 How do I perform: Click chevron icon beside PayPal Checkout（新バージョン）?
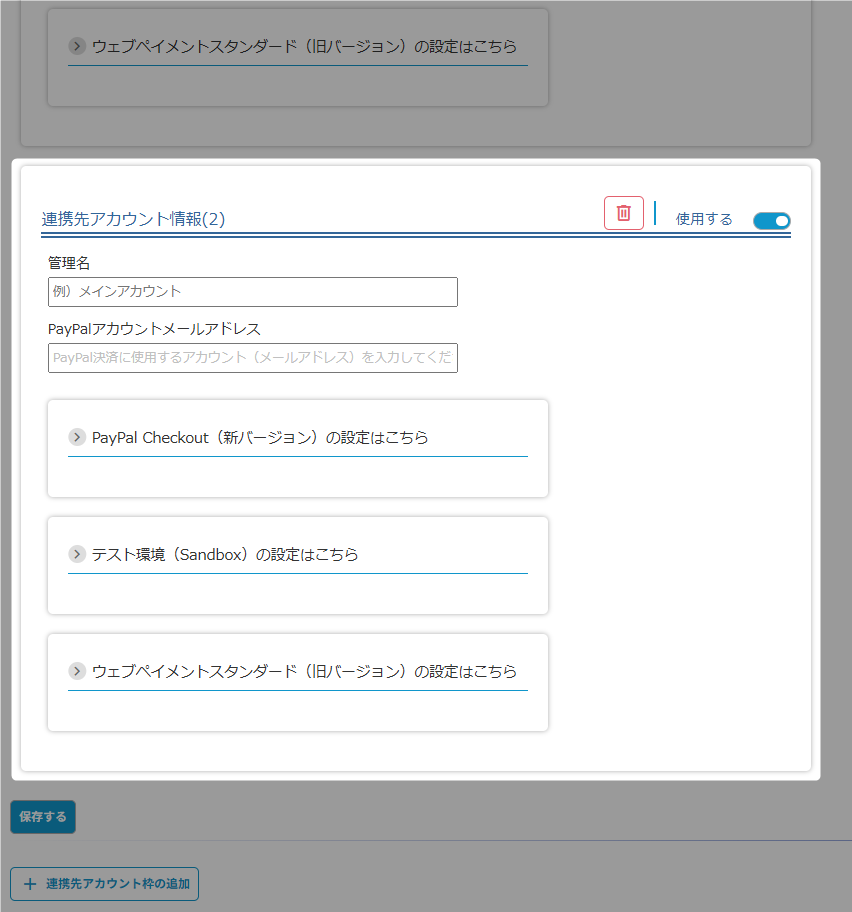click(x=77, y=437)
